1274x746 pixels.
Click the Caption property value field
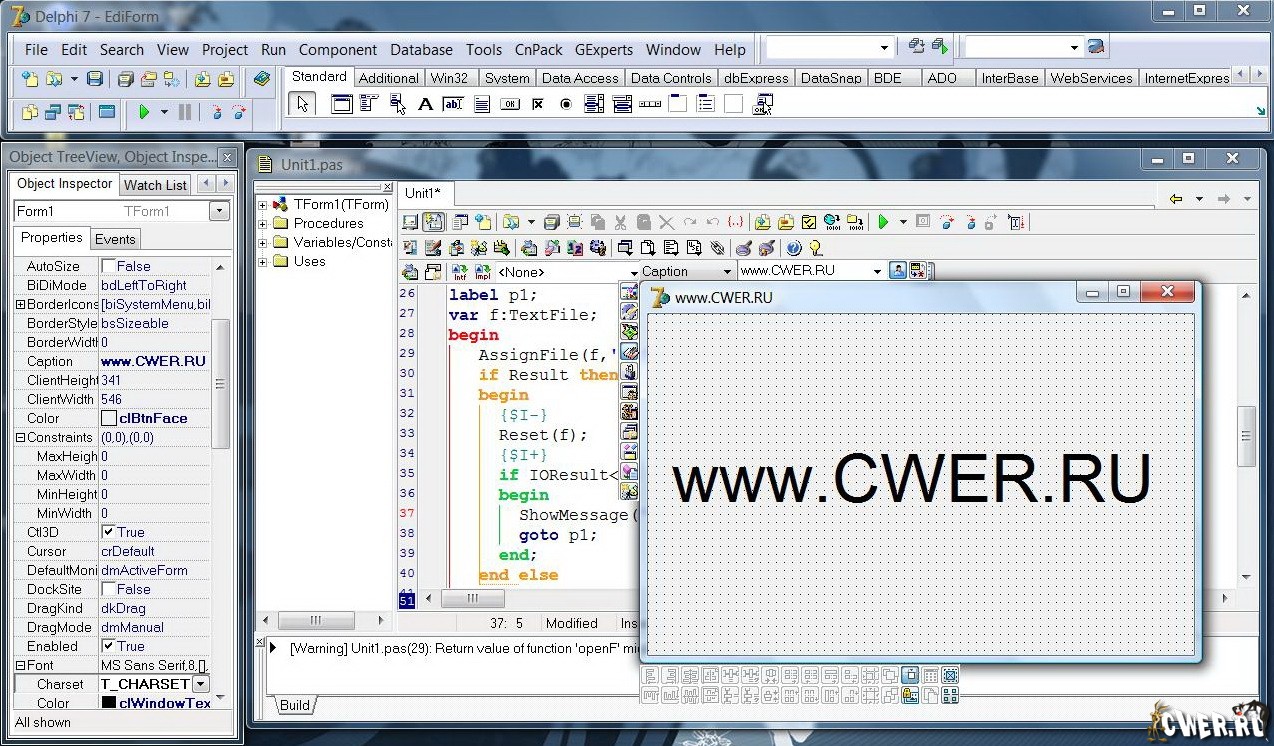click(154, 361)
